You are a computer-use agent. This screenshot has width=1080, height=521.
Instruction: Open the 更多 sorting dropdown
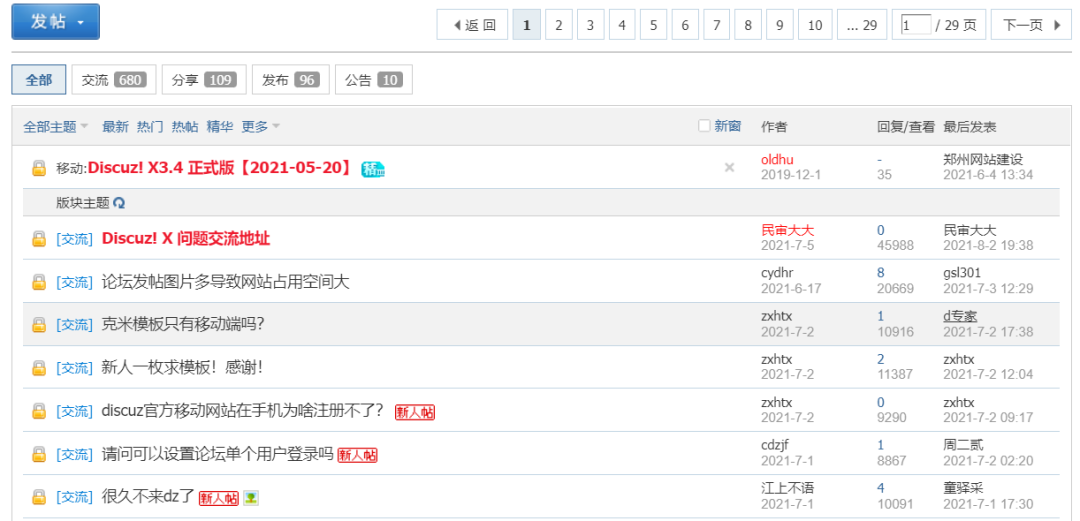(261, 127)
